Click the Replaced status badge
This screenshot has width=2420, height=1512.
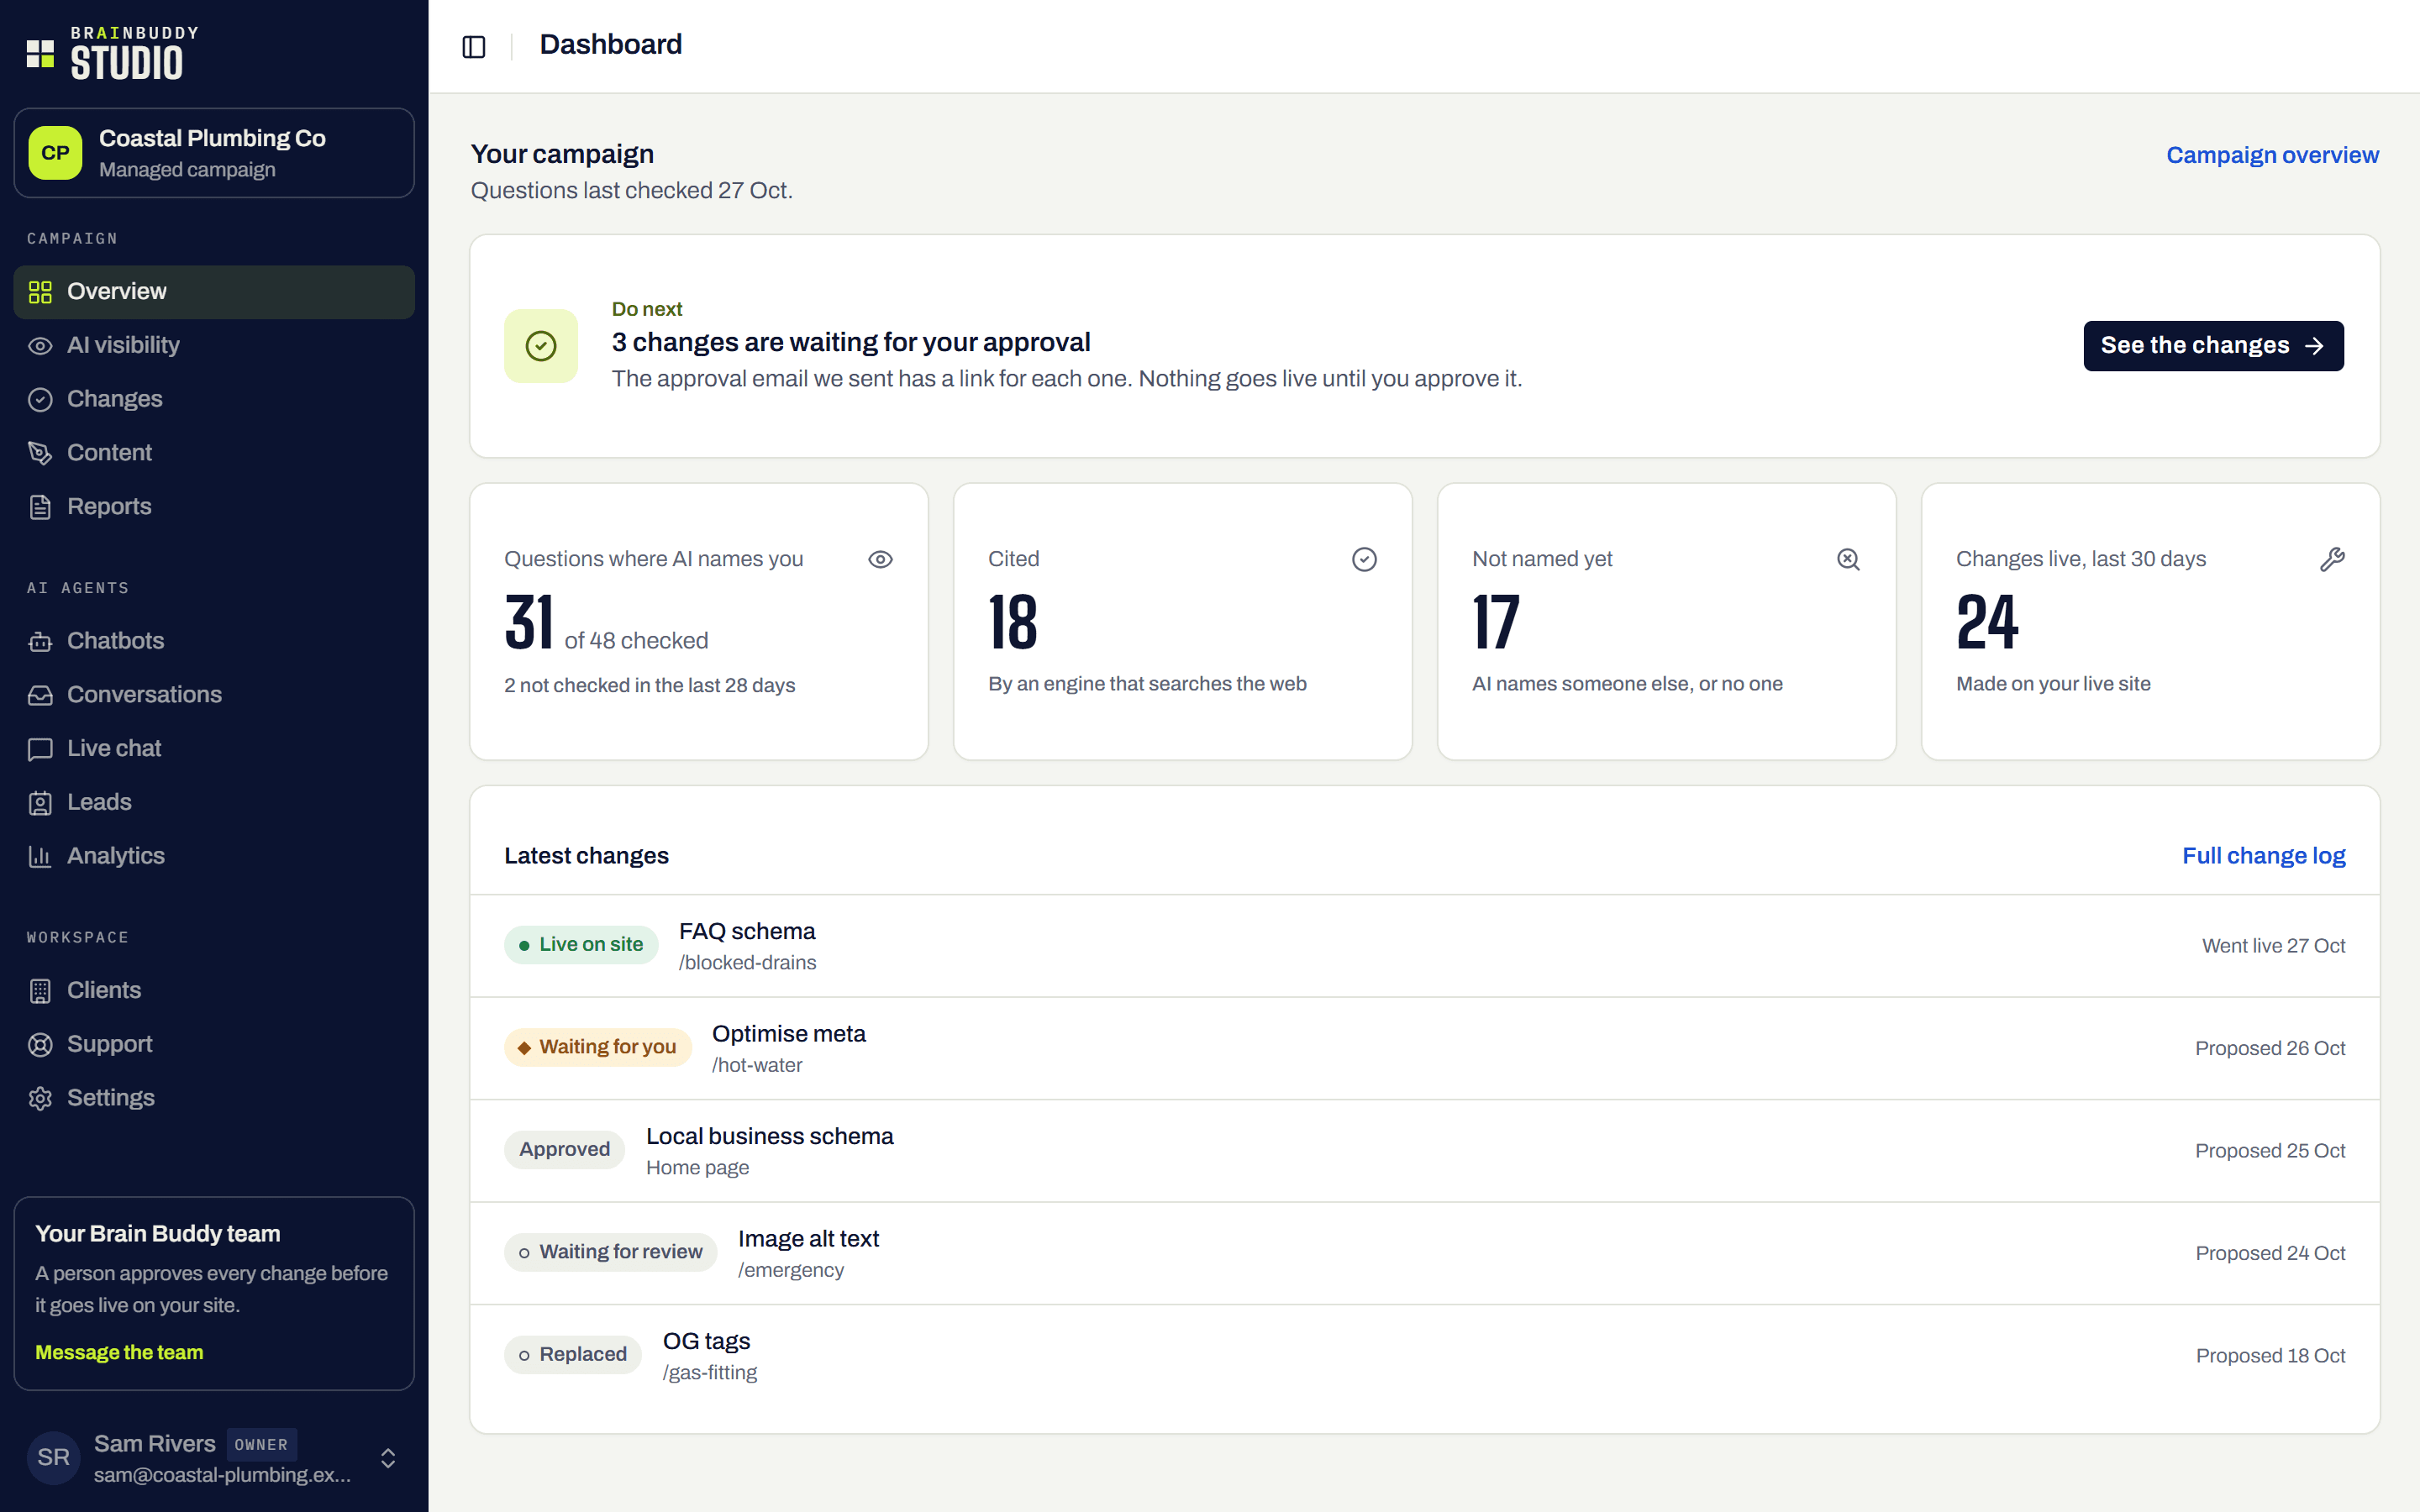(573, 1355)
